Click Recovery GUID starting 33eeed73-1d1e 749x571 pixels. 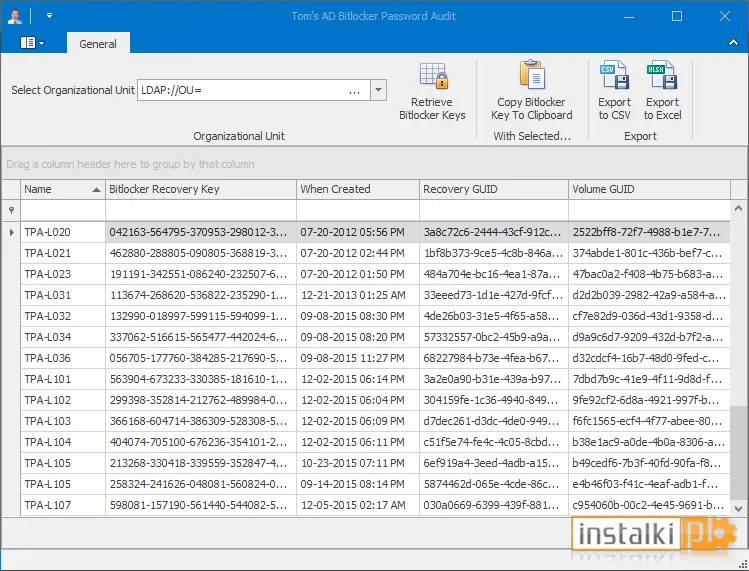(494, 295)
